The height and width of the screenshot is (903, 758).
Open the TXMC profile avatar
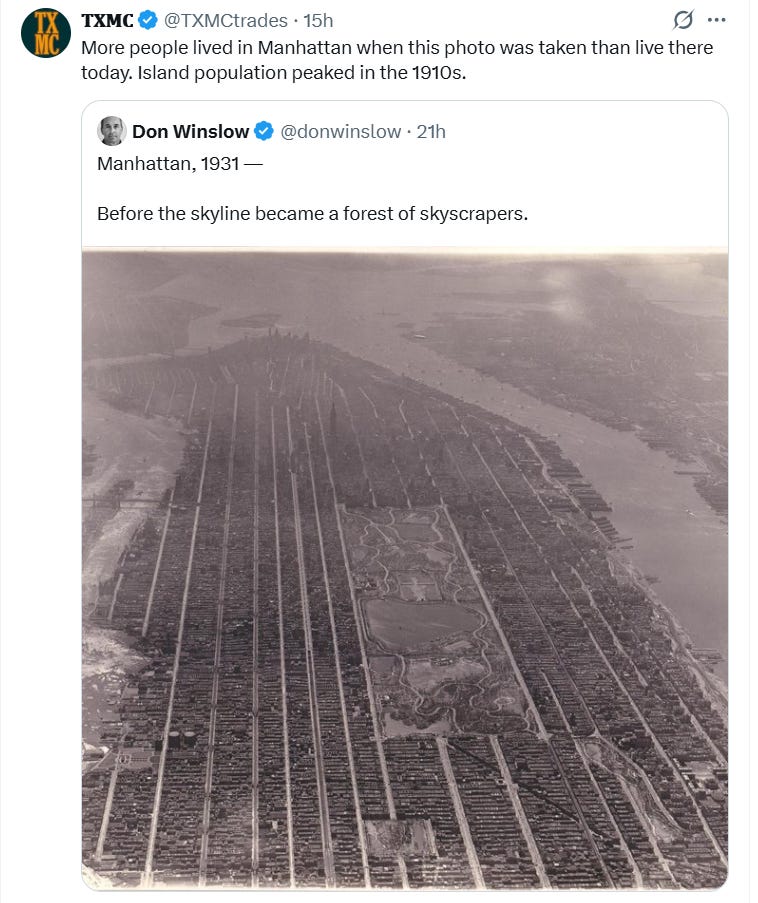point(46,33)
